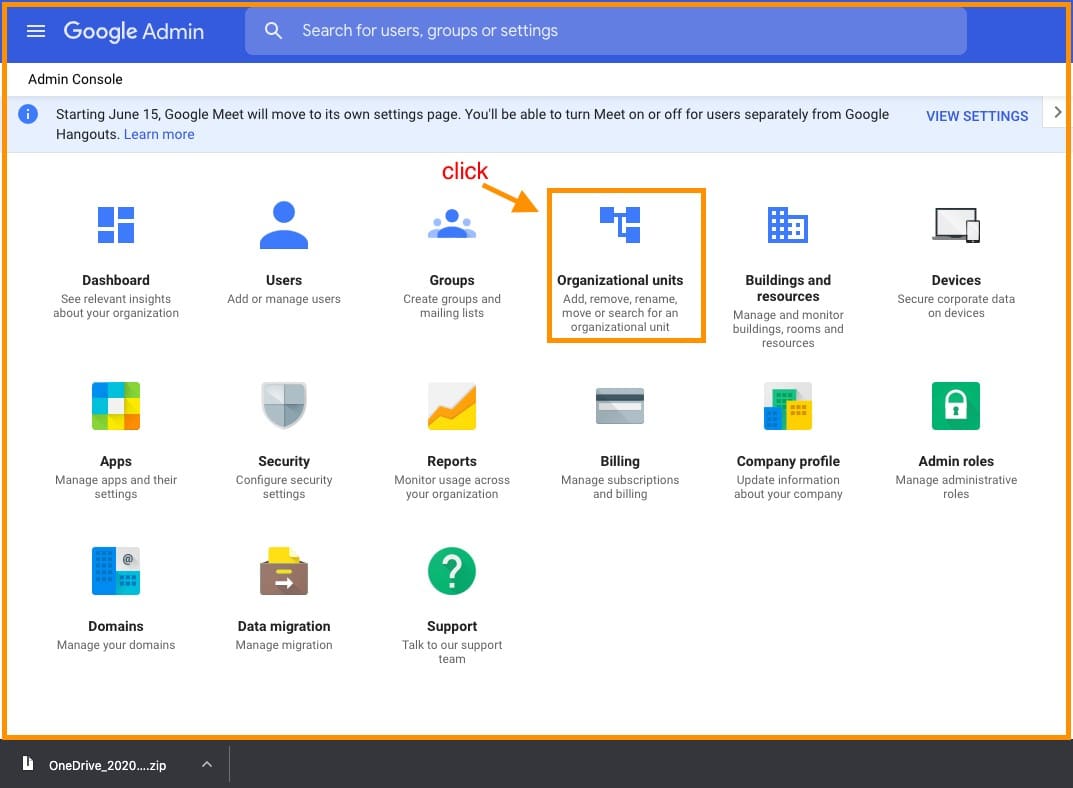Viewport: 1073px width, 788px height.
Task: Open the Admin roles lock icon
Action: click(956, 406)
